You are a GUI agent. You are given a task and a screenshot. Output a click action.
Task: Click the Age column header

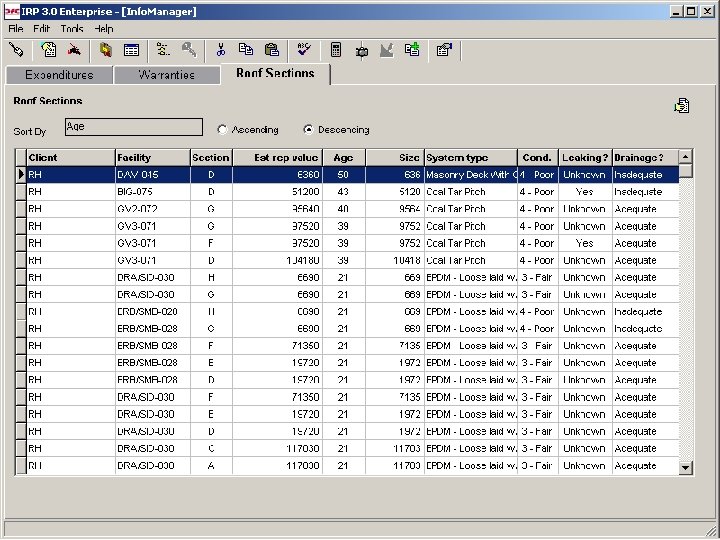343,158
